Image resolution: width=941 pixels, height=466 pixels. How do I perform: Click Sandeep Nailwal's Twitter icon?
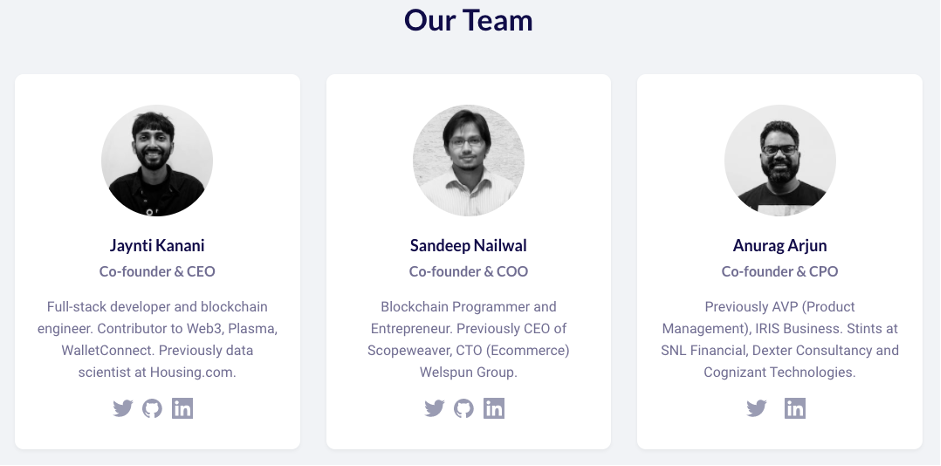tap(434, 408)
